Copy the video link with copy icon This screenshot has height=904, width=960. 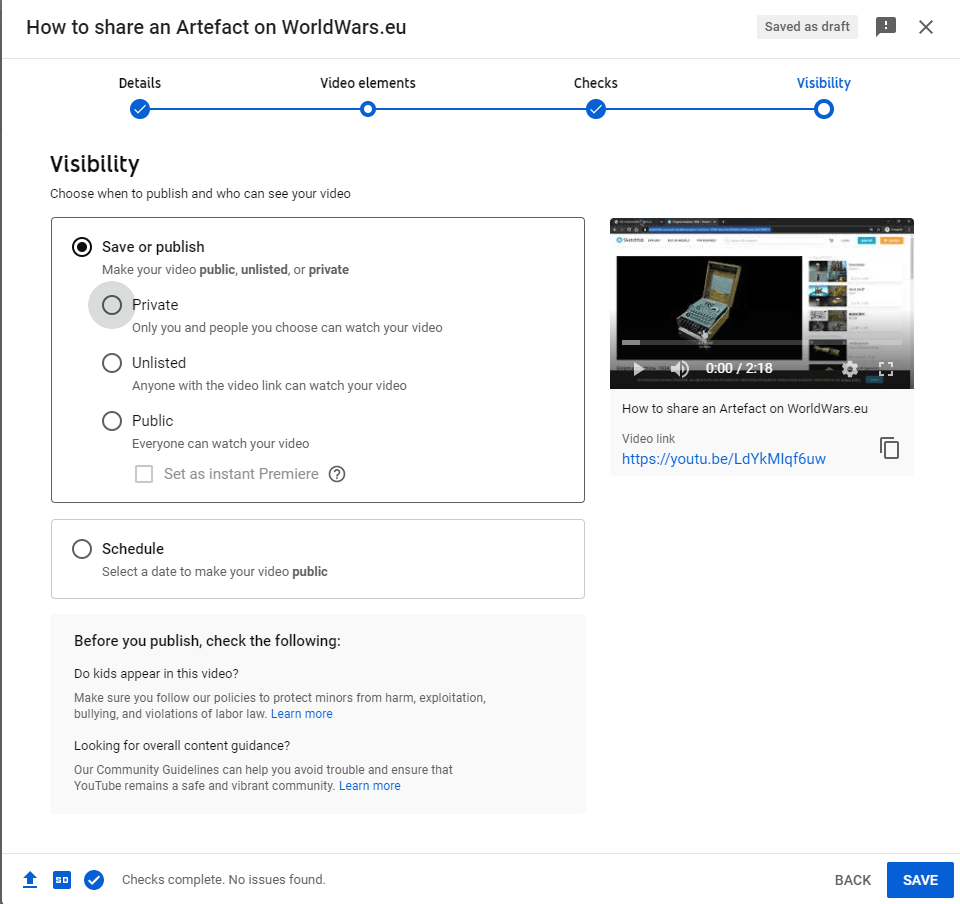[889, 448]
